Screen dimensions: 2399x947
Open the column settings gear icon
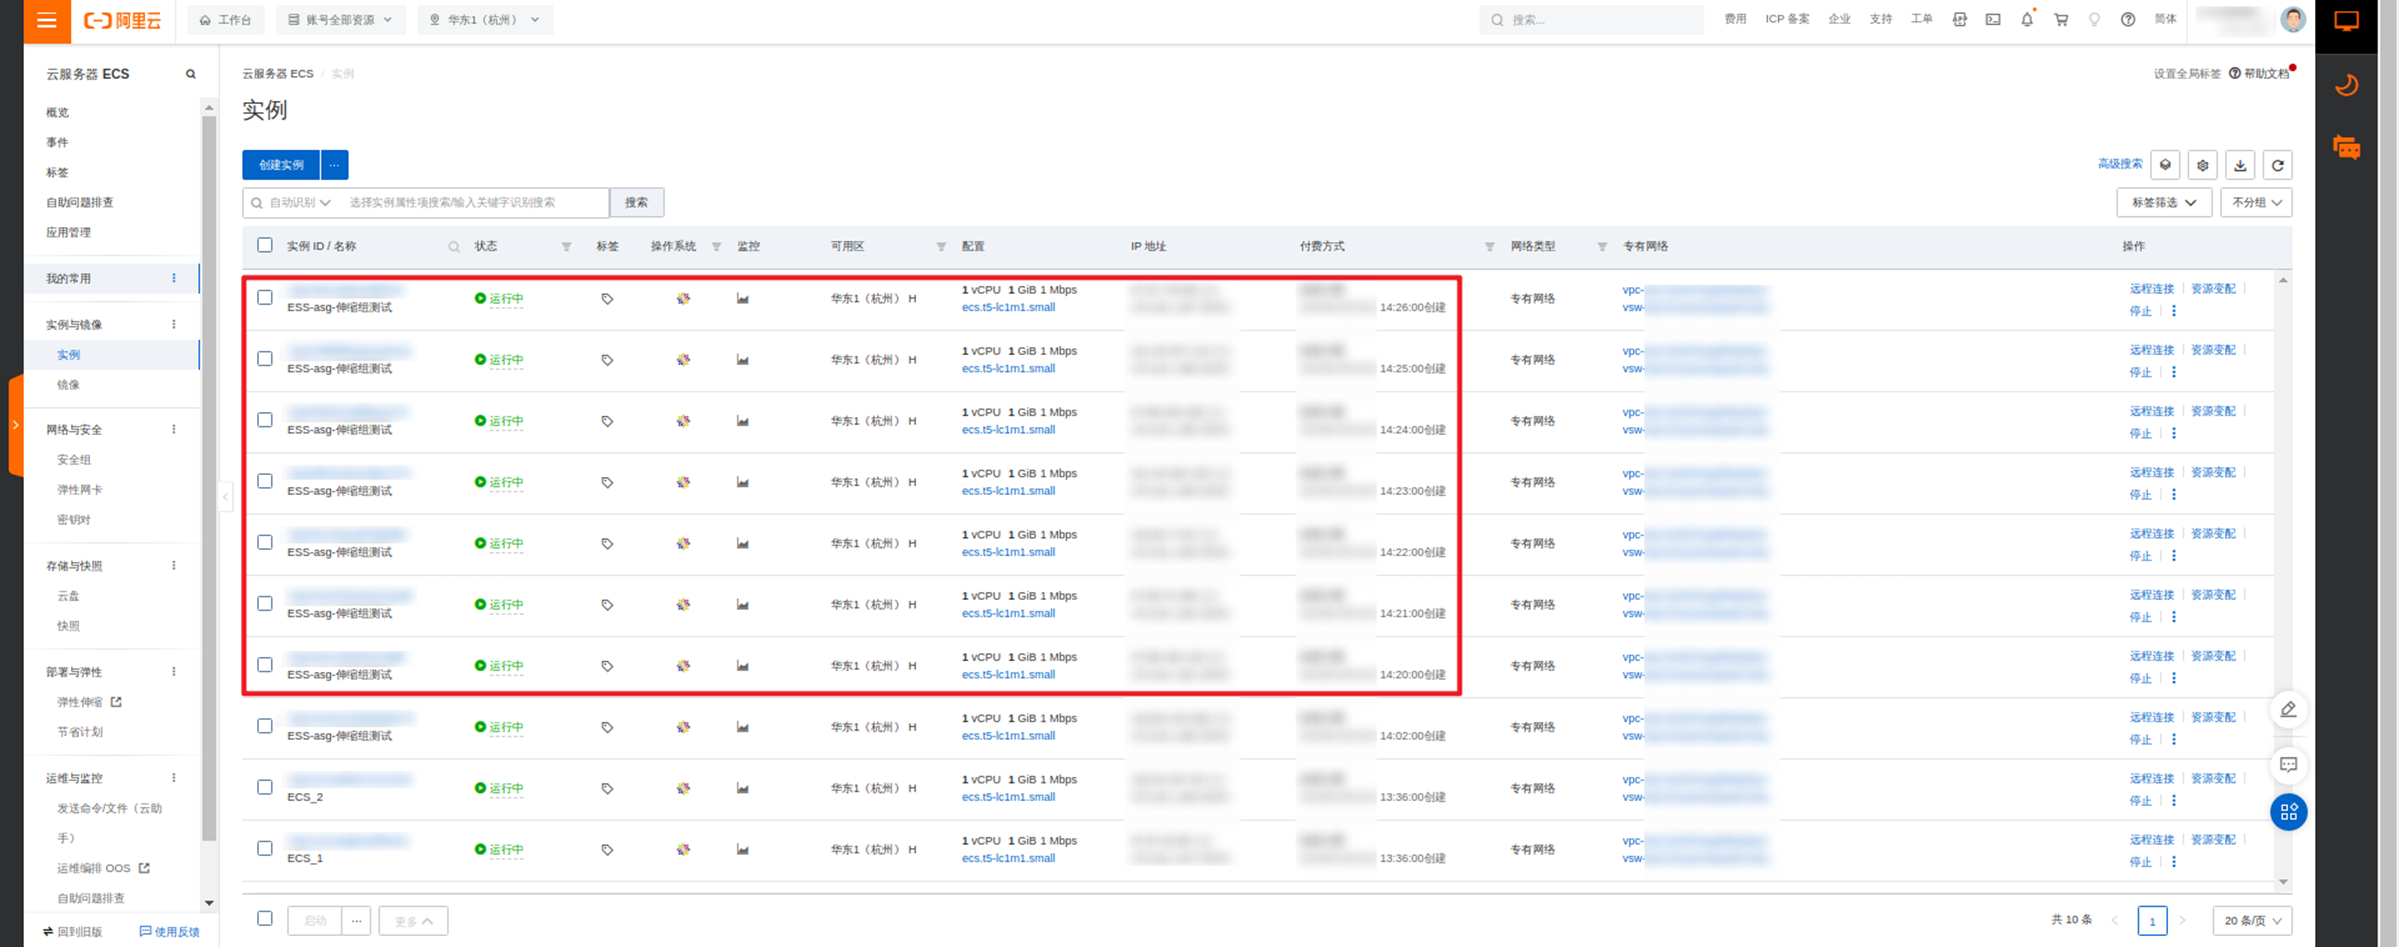click(2202, 165)
